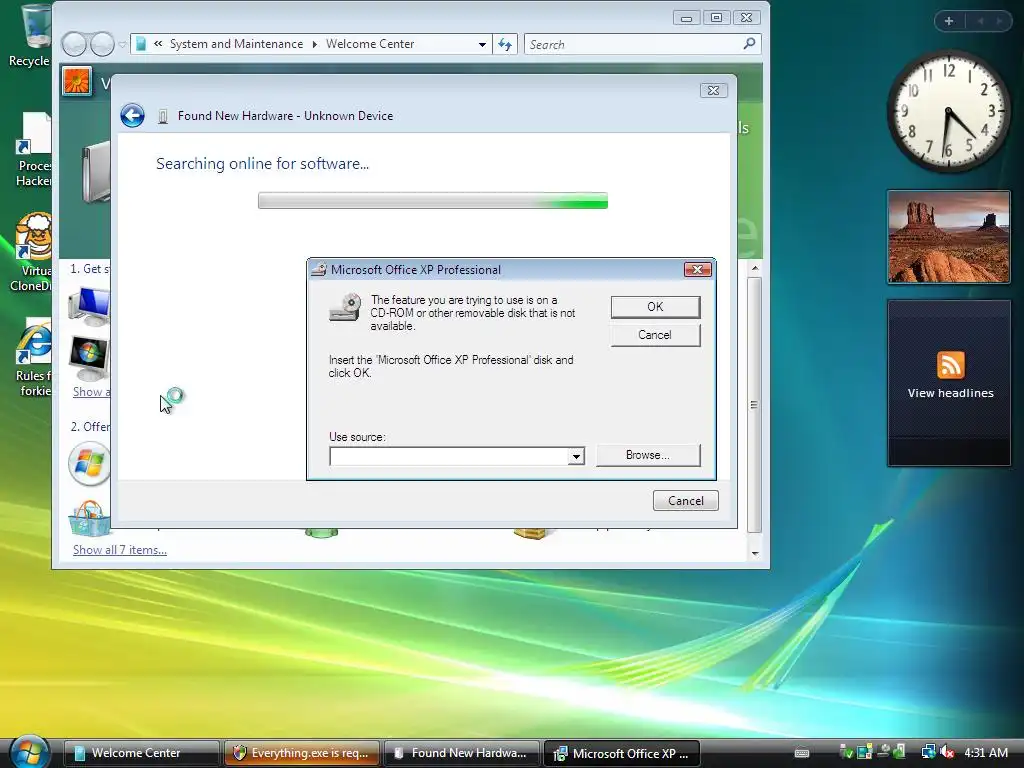The image size is (1024, 768).
Task: Switch to Everything.exe taskbar button
Action: (x=302, y=753)
